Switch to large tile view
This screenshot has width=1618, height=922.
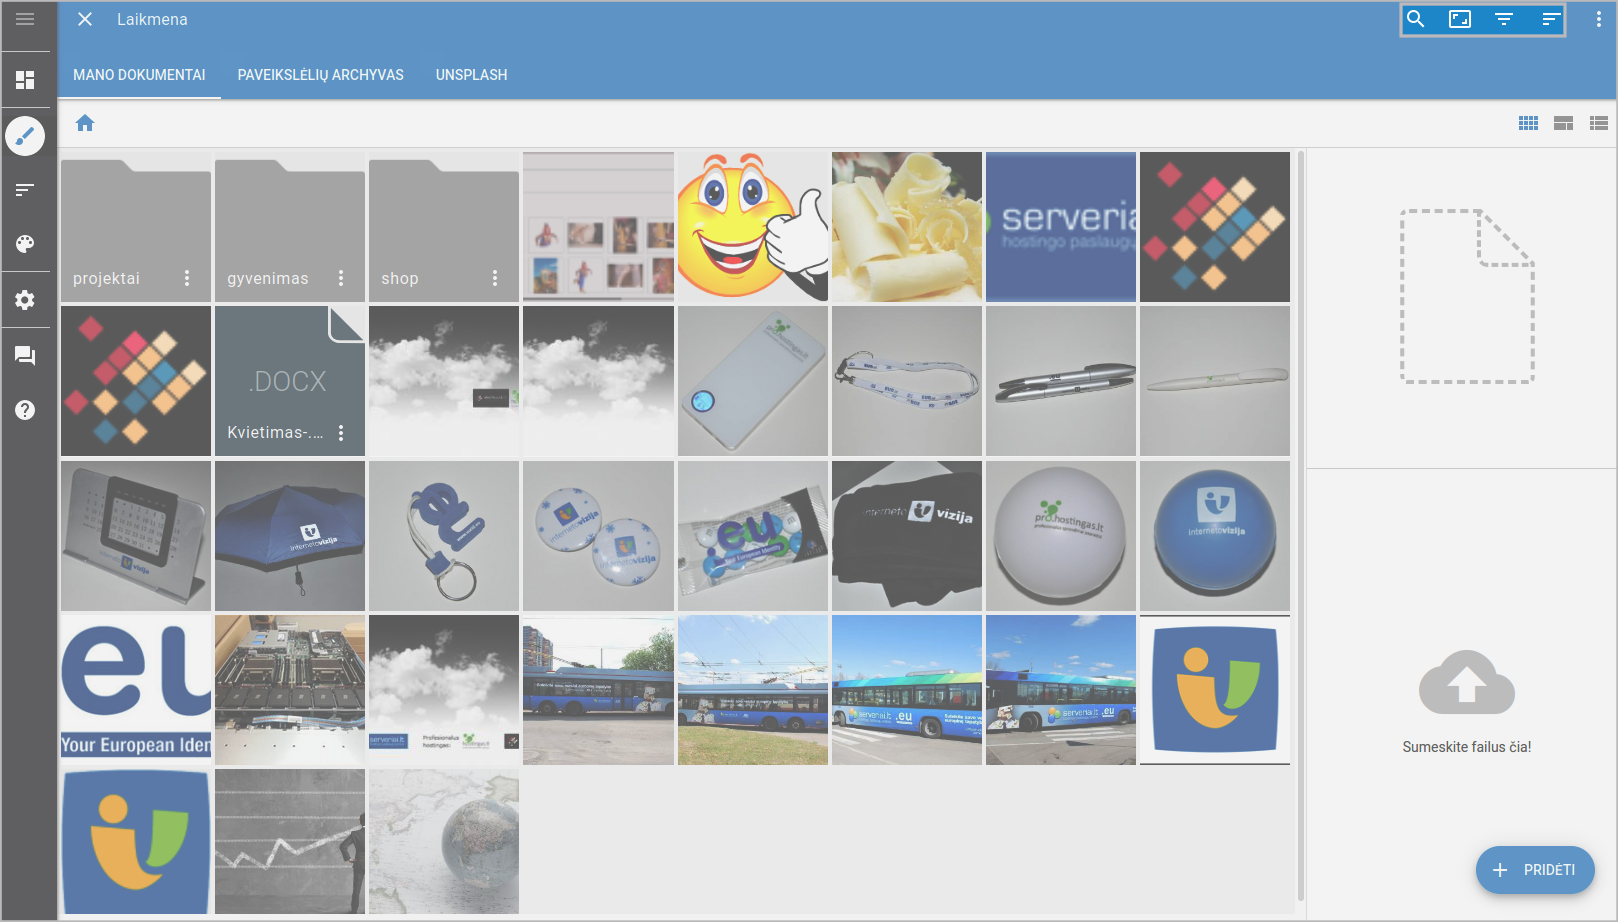tap(1563, 123)
